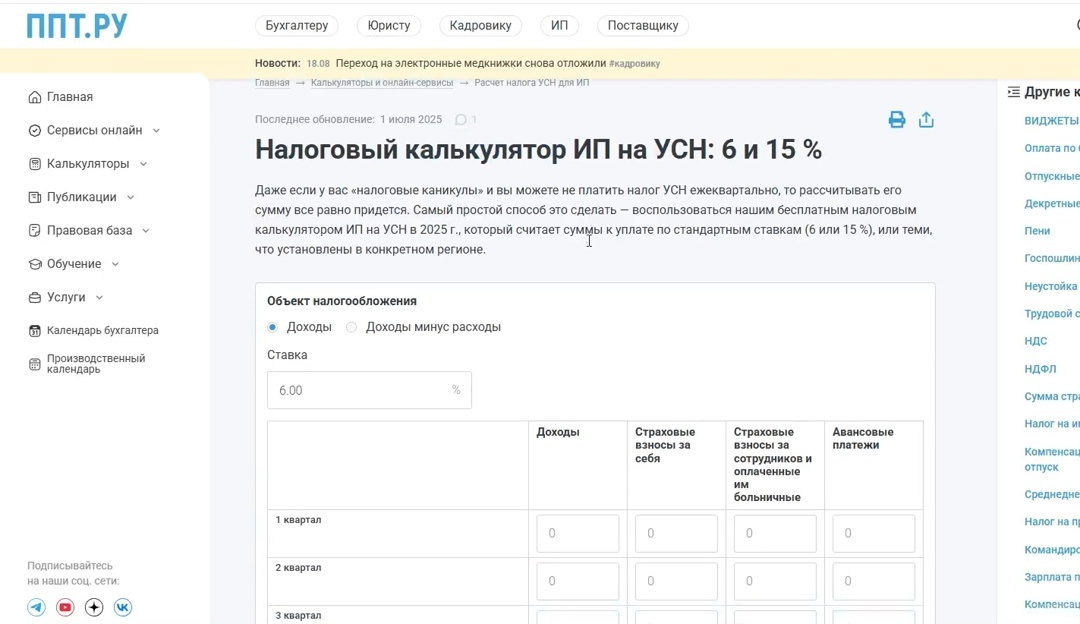Click the Календарь бухгалтера calendar icon
1080x624 pixels.
[34, 331]
